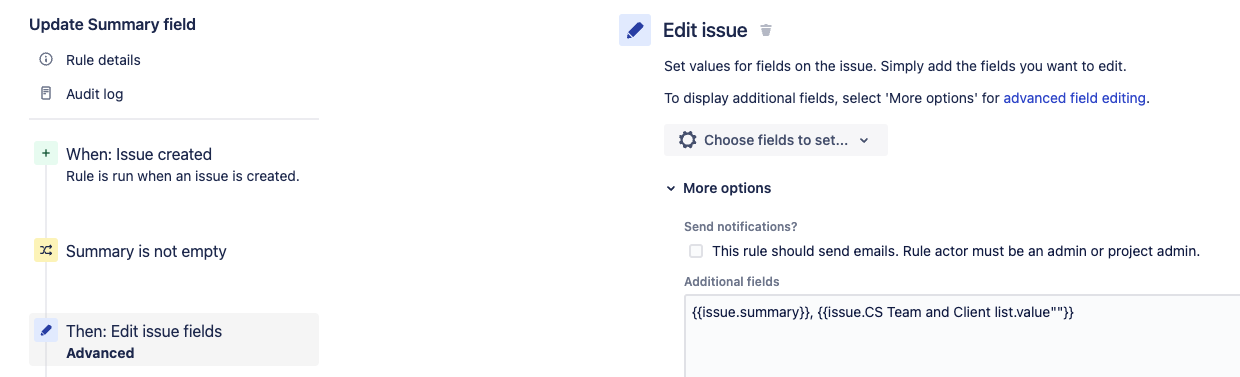The width and height of the screenshot is (1240, 377).
Task: Click the large blue pencil Edit issue icon
Action: [x=635, y=30]
